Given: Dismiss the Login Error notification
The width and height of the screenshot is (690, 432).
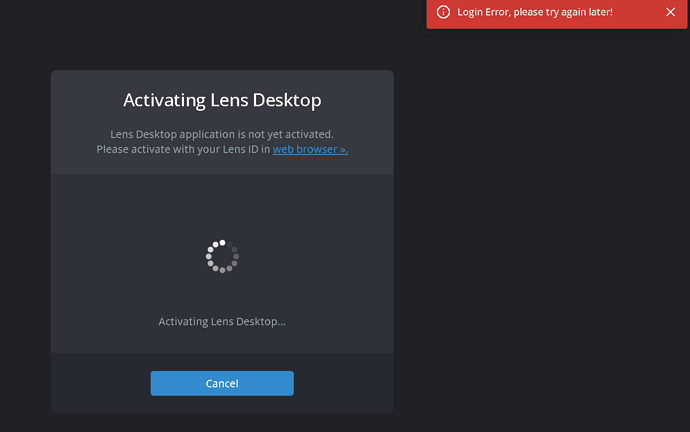Looking at the screenshot, I should 670,12.
